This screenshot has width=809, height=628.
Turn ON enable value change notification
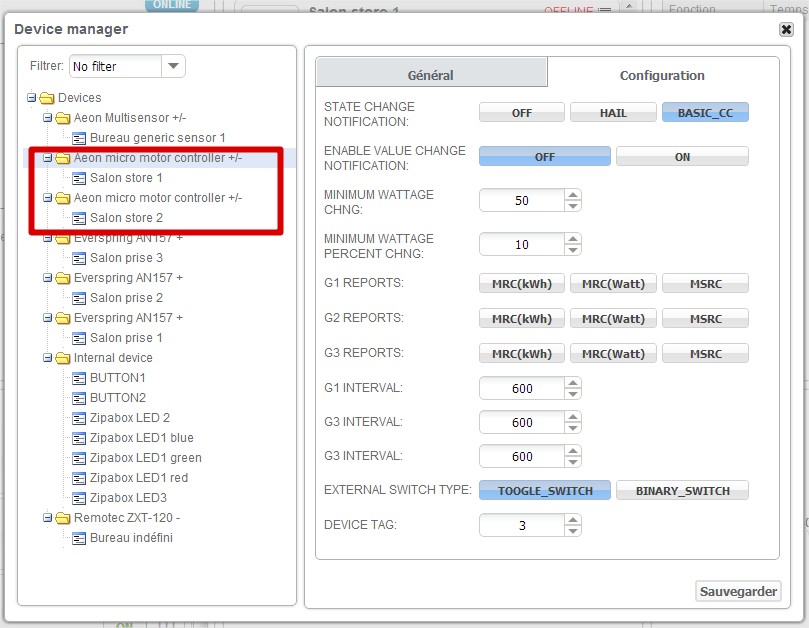(682, 157)
